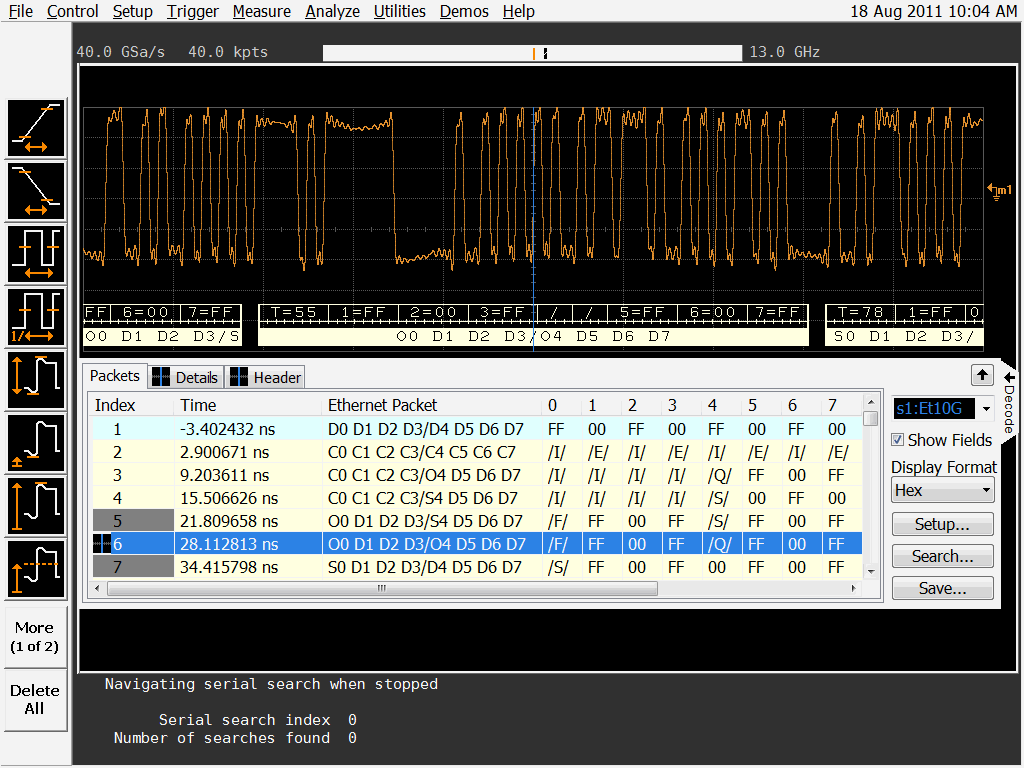Select the rise time measurement icon
The image size is (1024, 768).
click(36, 128)
